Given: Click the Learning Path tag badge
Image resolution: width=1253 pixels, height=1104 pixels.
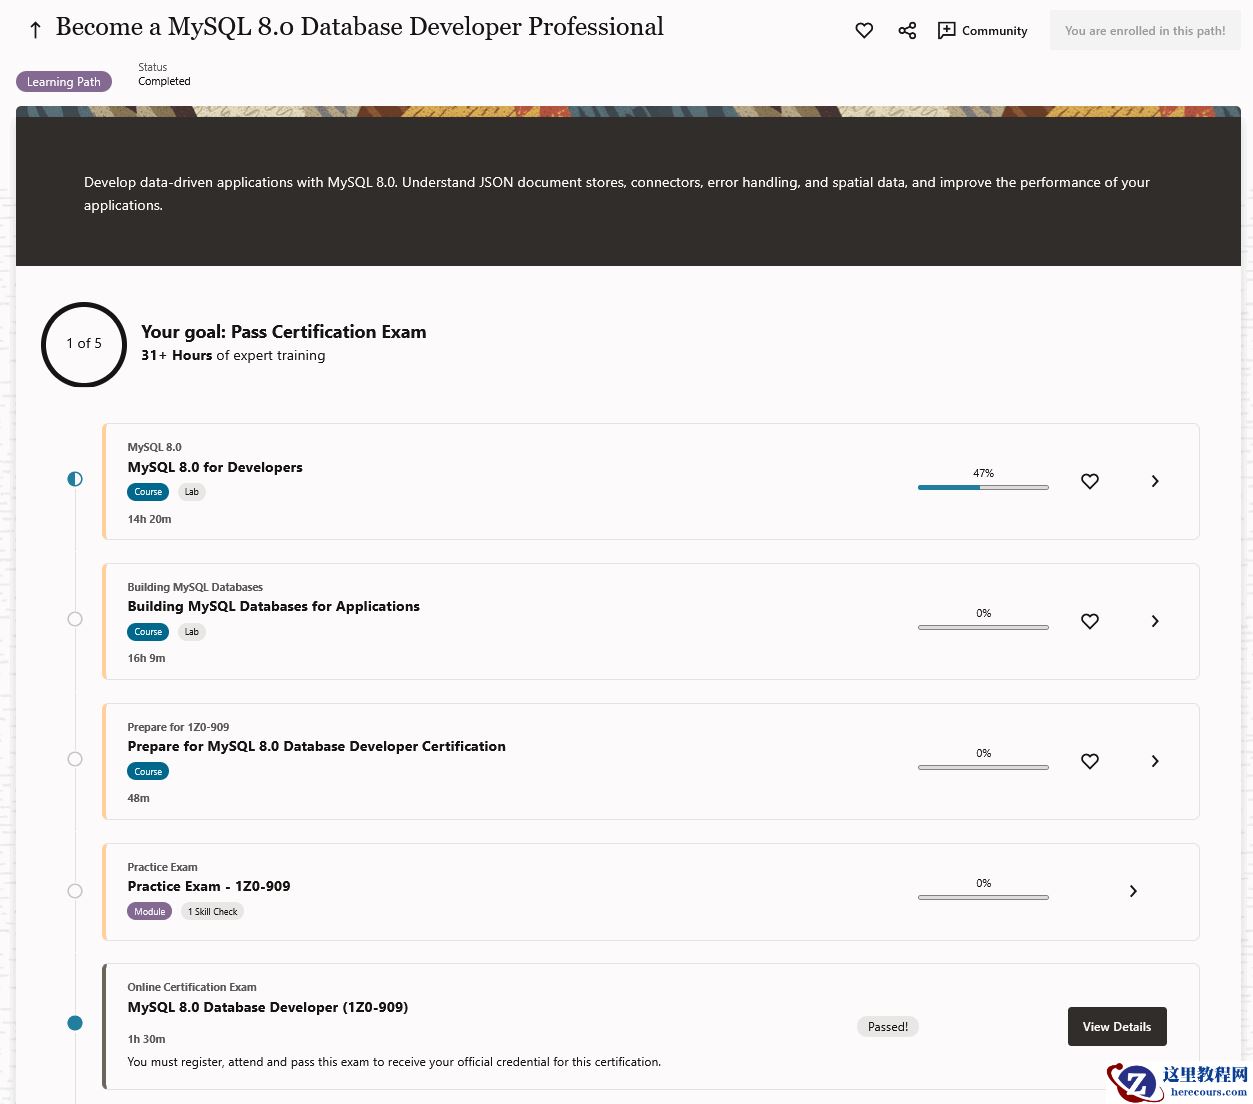Looking at the screenshot, I should click(64, 82).
